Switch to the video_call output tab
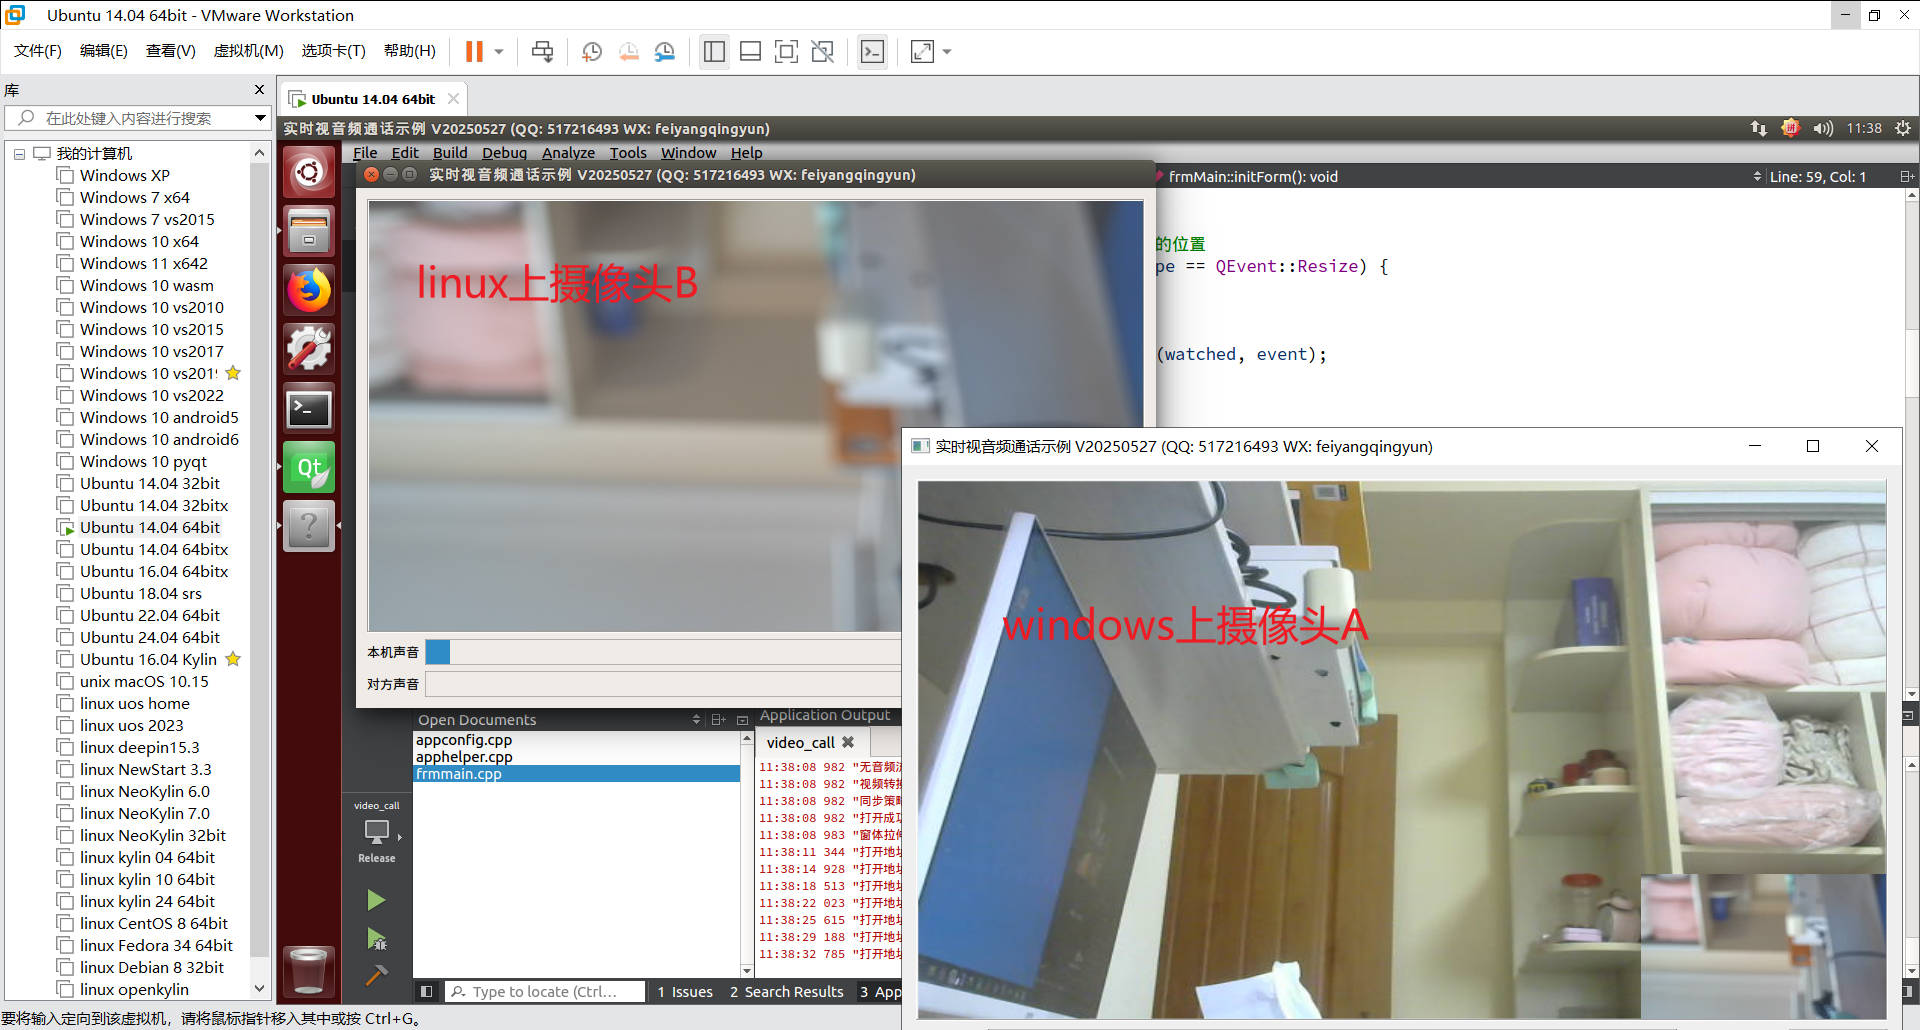1920x1030 pixels. 801,742
